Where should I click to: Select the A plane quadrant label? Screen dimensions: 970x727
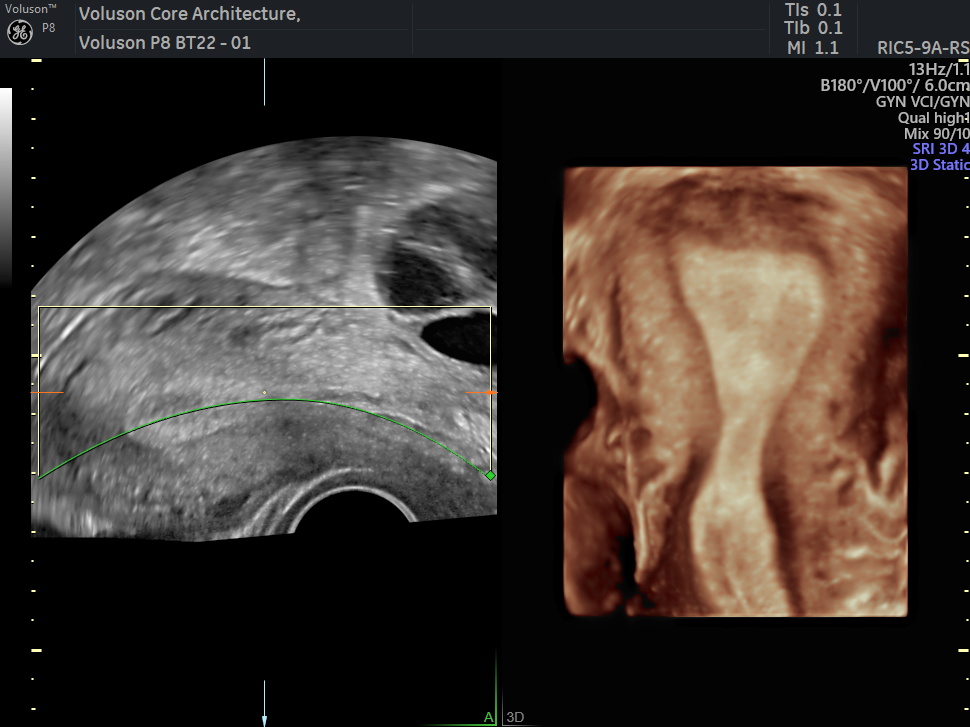(x=488, y=717)
